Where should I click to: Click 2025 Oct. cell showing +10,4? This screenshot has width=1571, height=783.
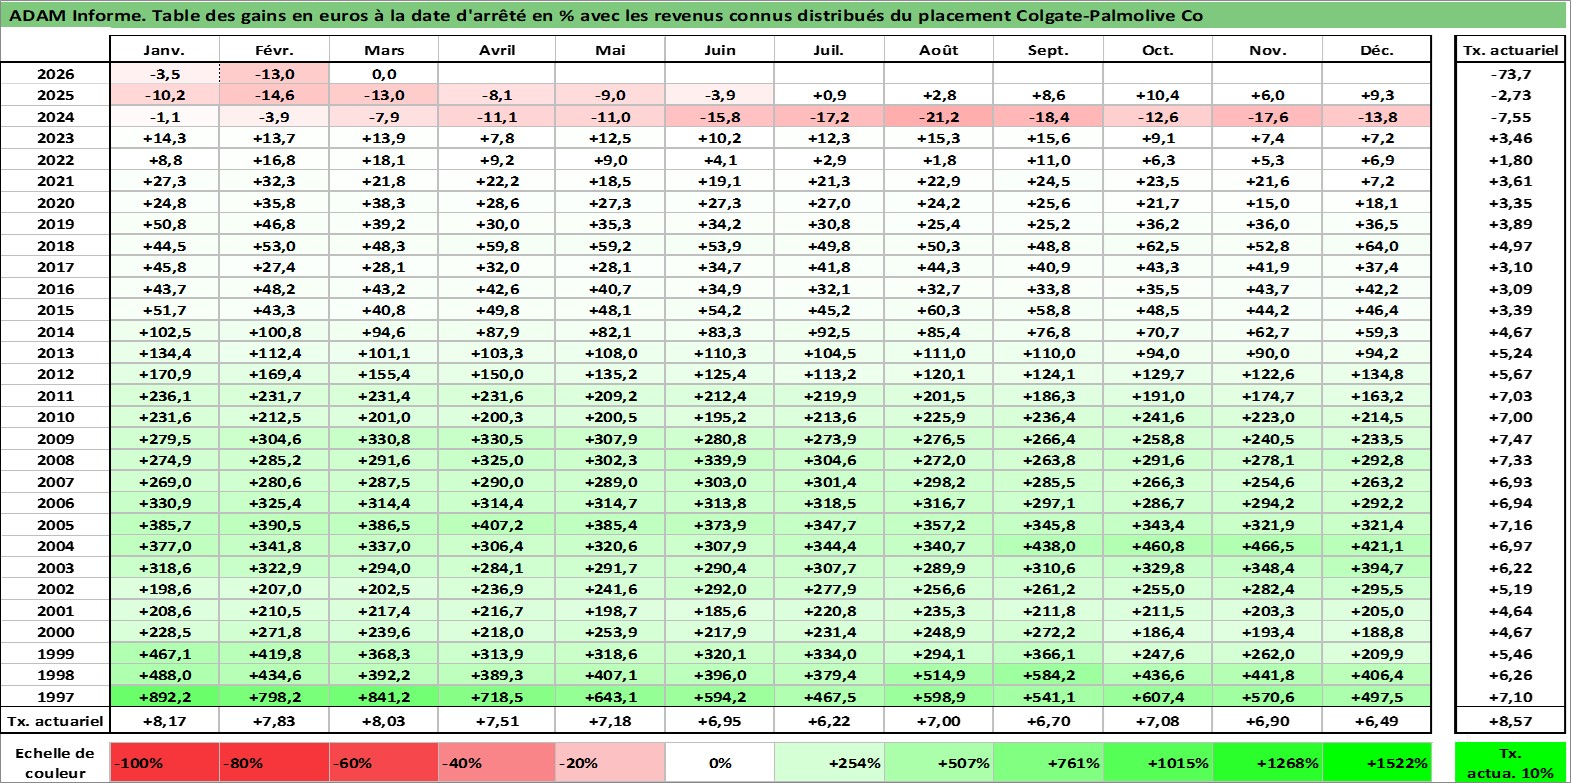pyautogui.click(x=1158, y=95)
